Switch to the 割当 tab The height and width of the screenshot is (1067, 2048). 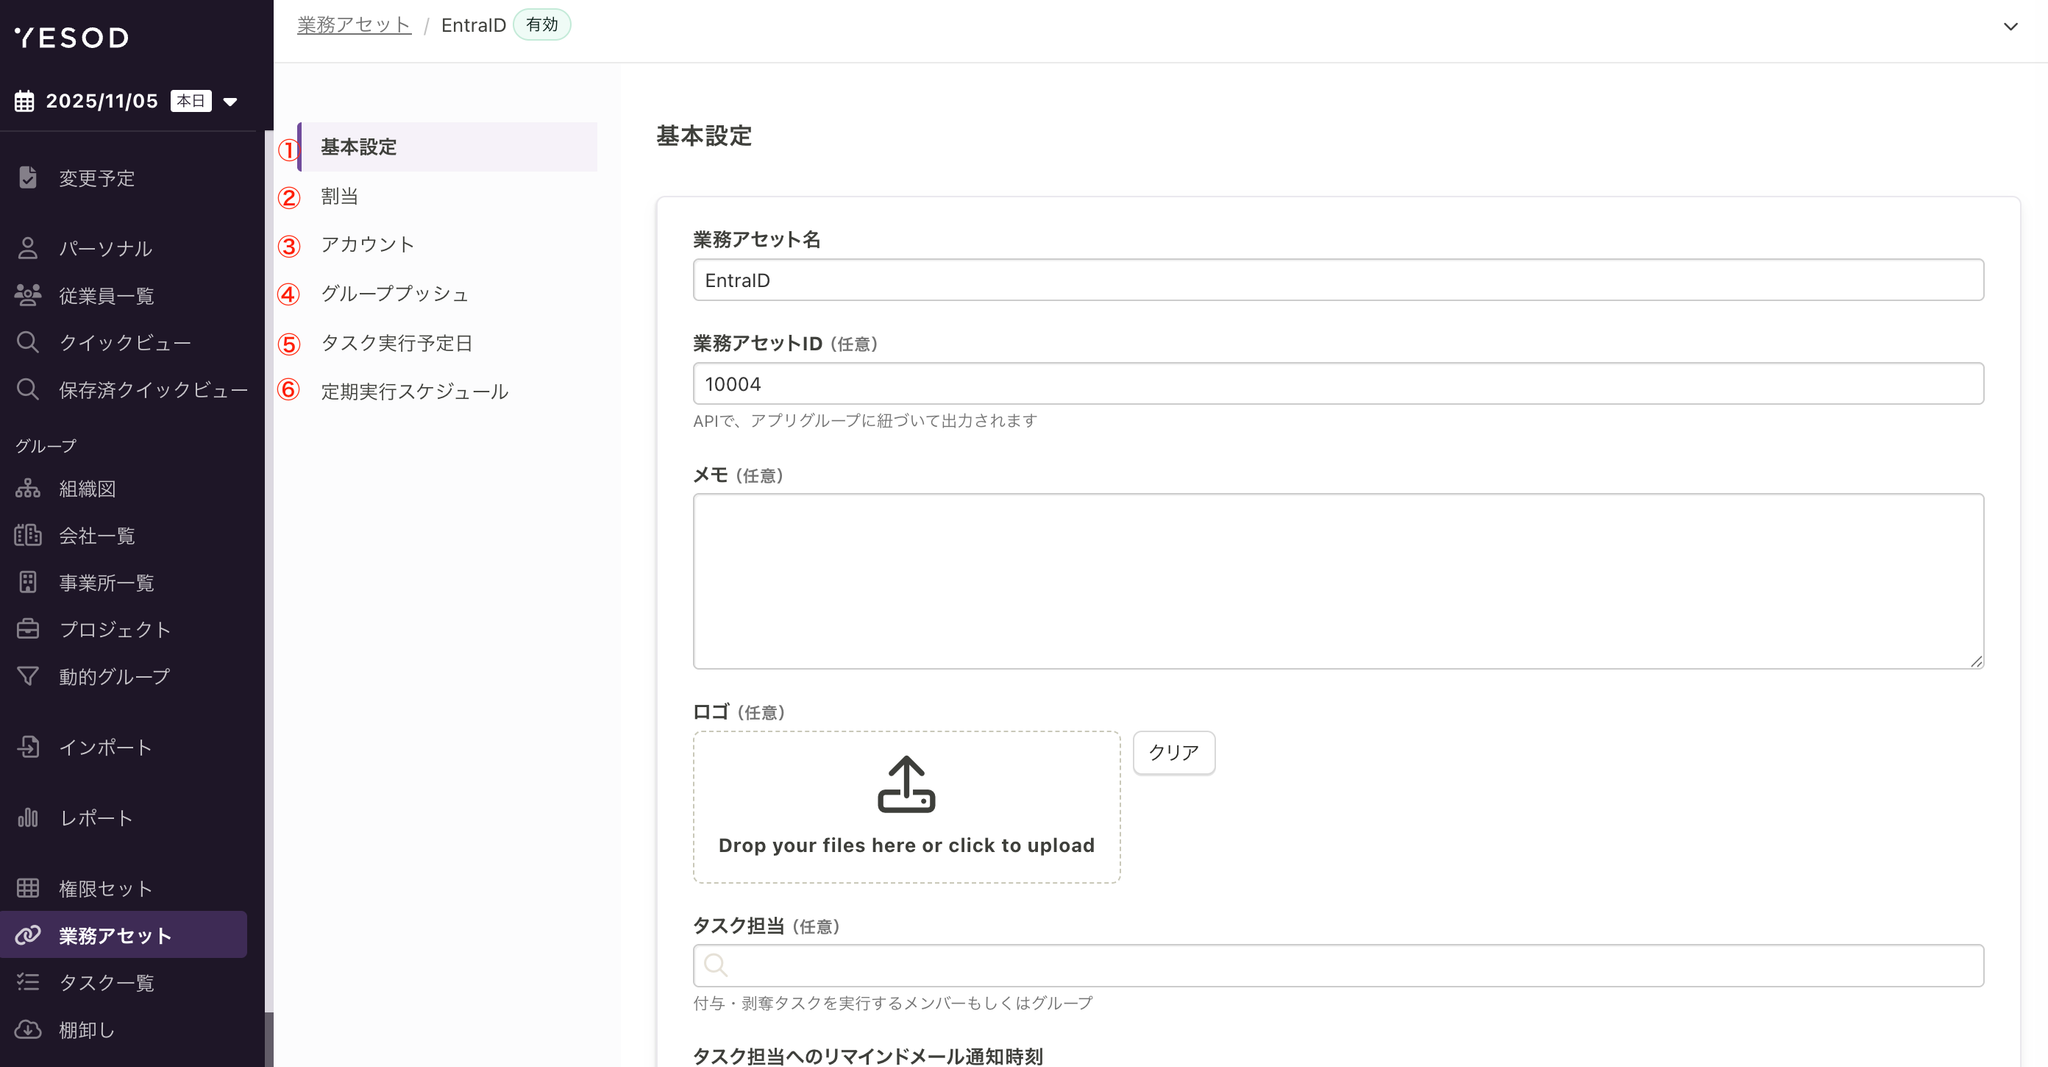pyautogui.click(x=340, y=196)
